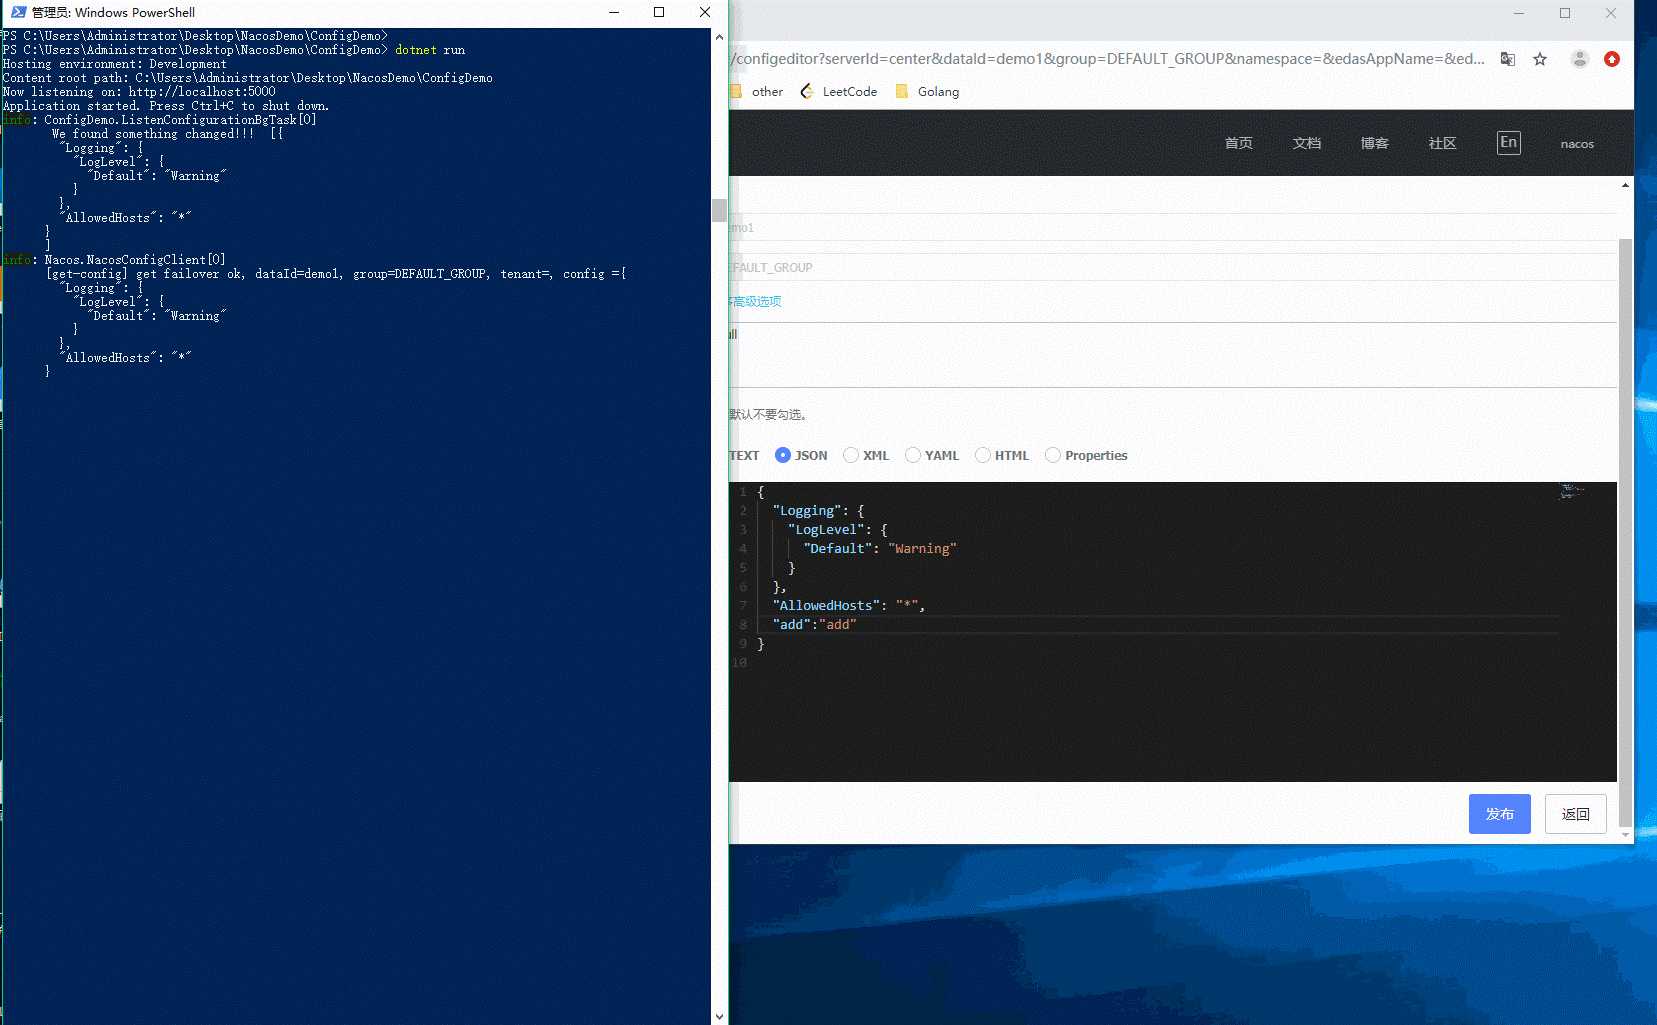This screenshot has width=1657, height=1025.
Task: Click the "Logging" line in JSON editor
Action: (x=818, y=510)
